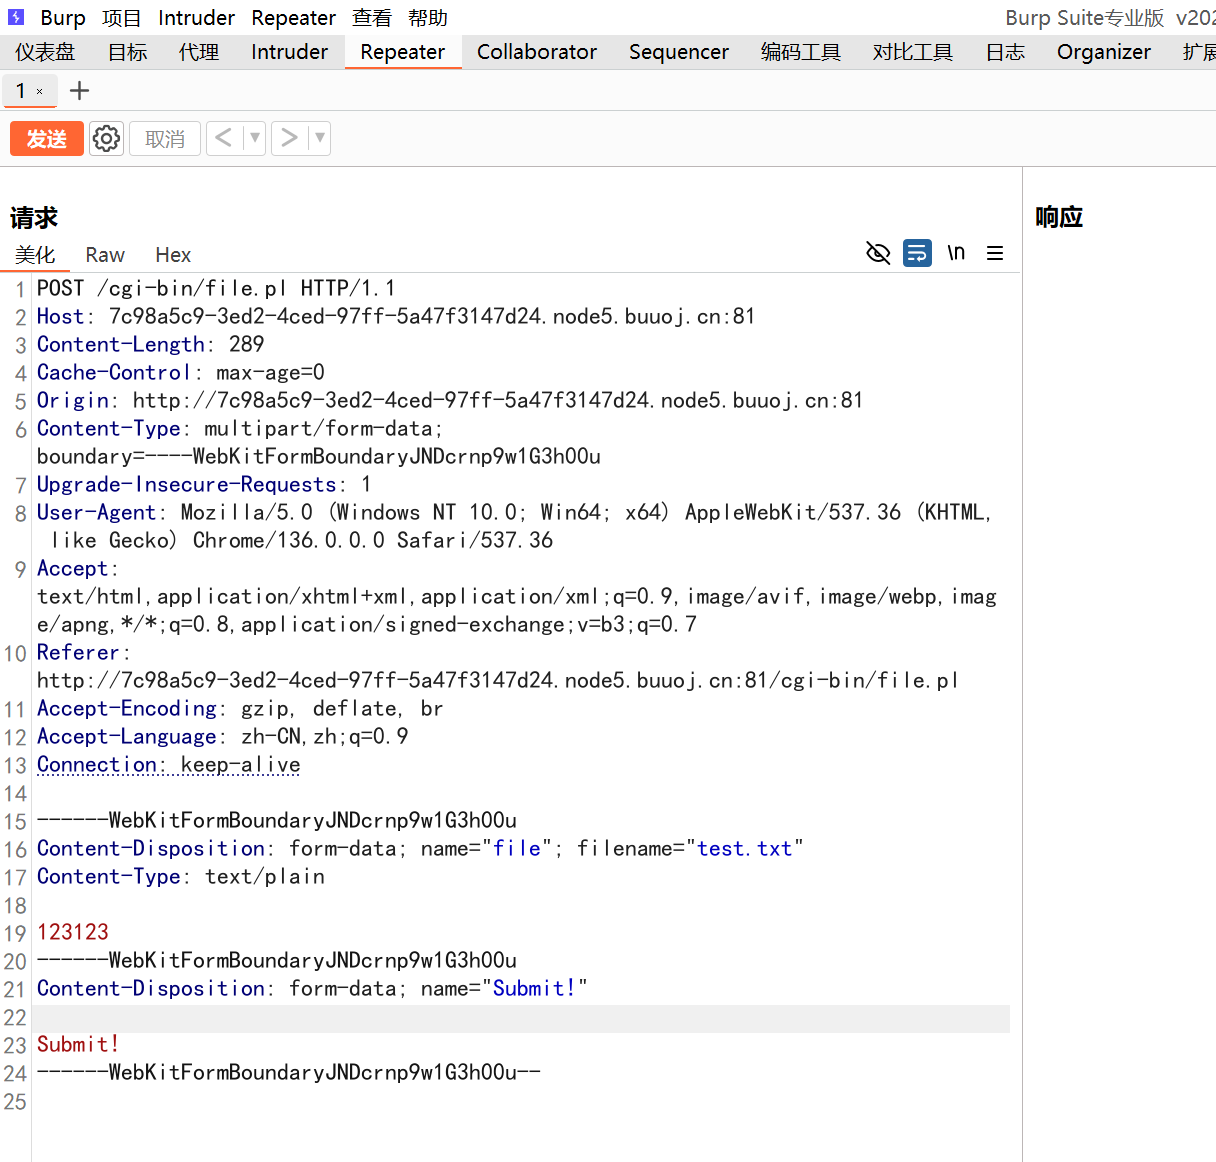Click the Burp Suite logo icon

16,17
